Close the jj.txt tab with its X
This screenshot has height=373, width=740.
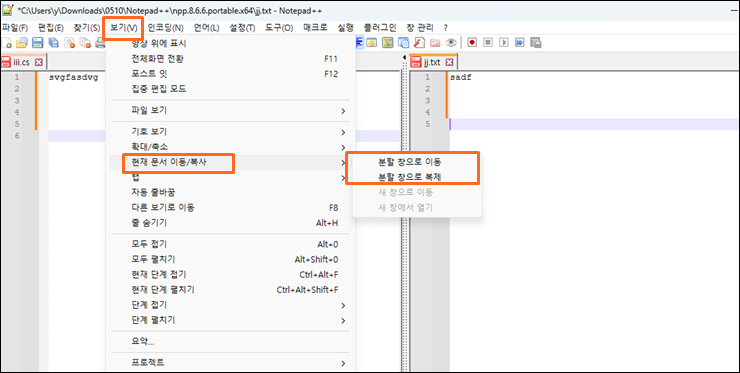click(449, 62)
